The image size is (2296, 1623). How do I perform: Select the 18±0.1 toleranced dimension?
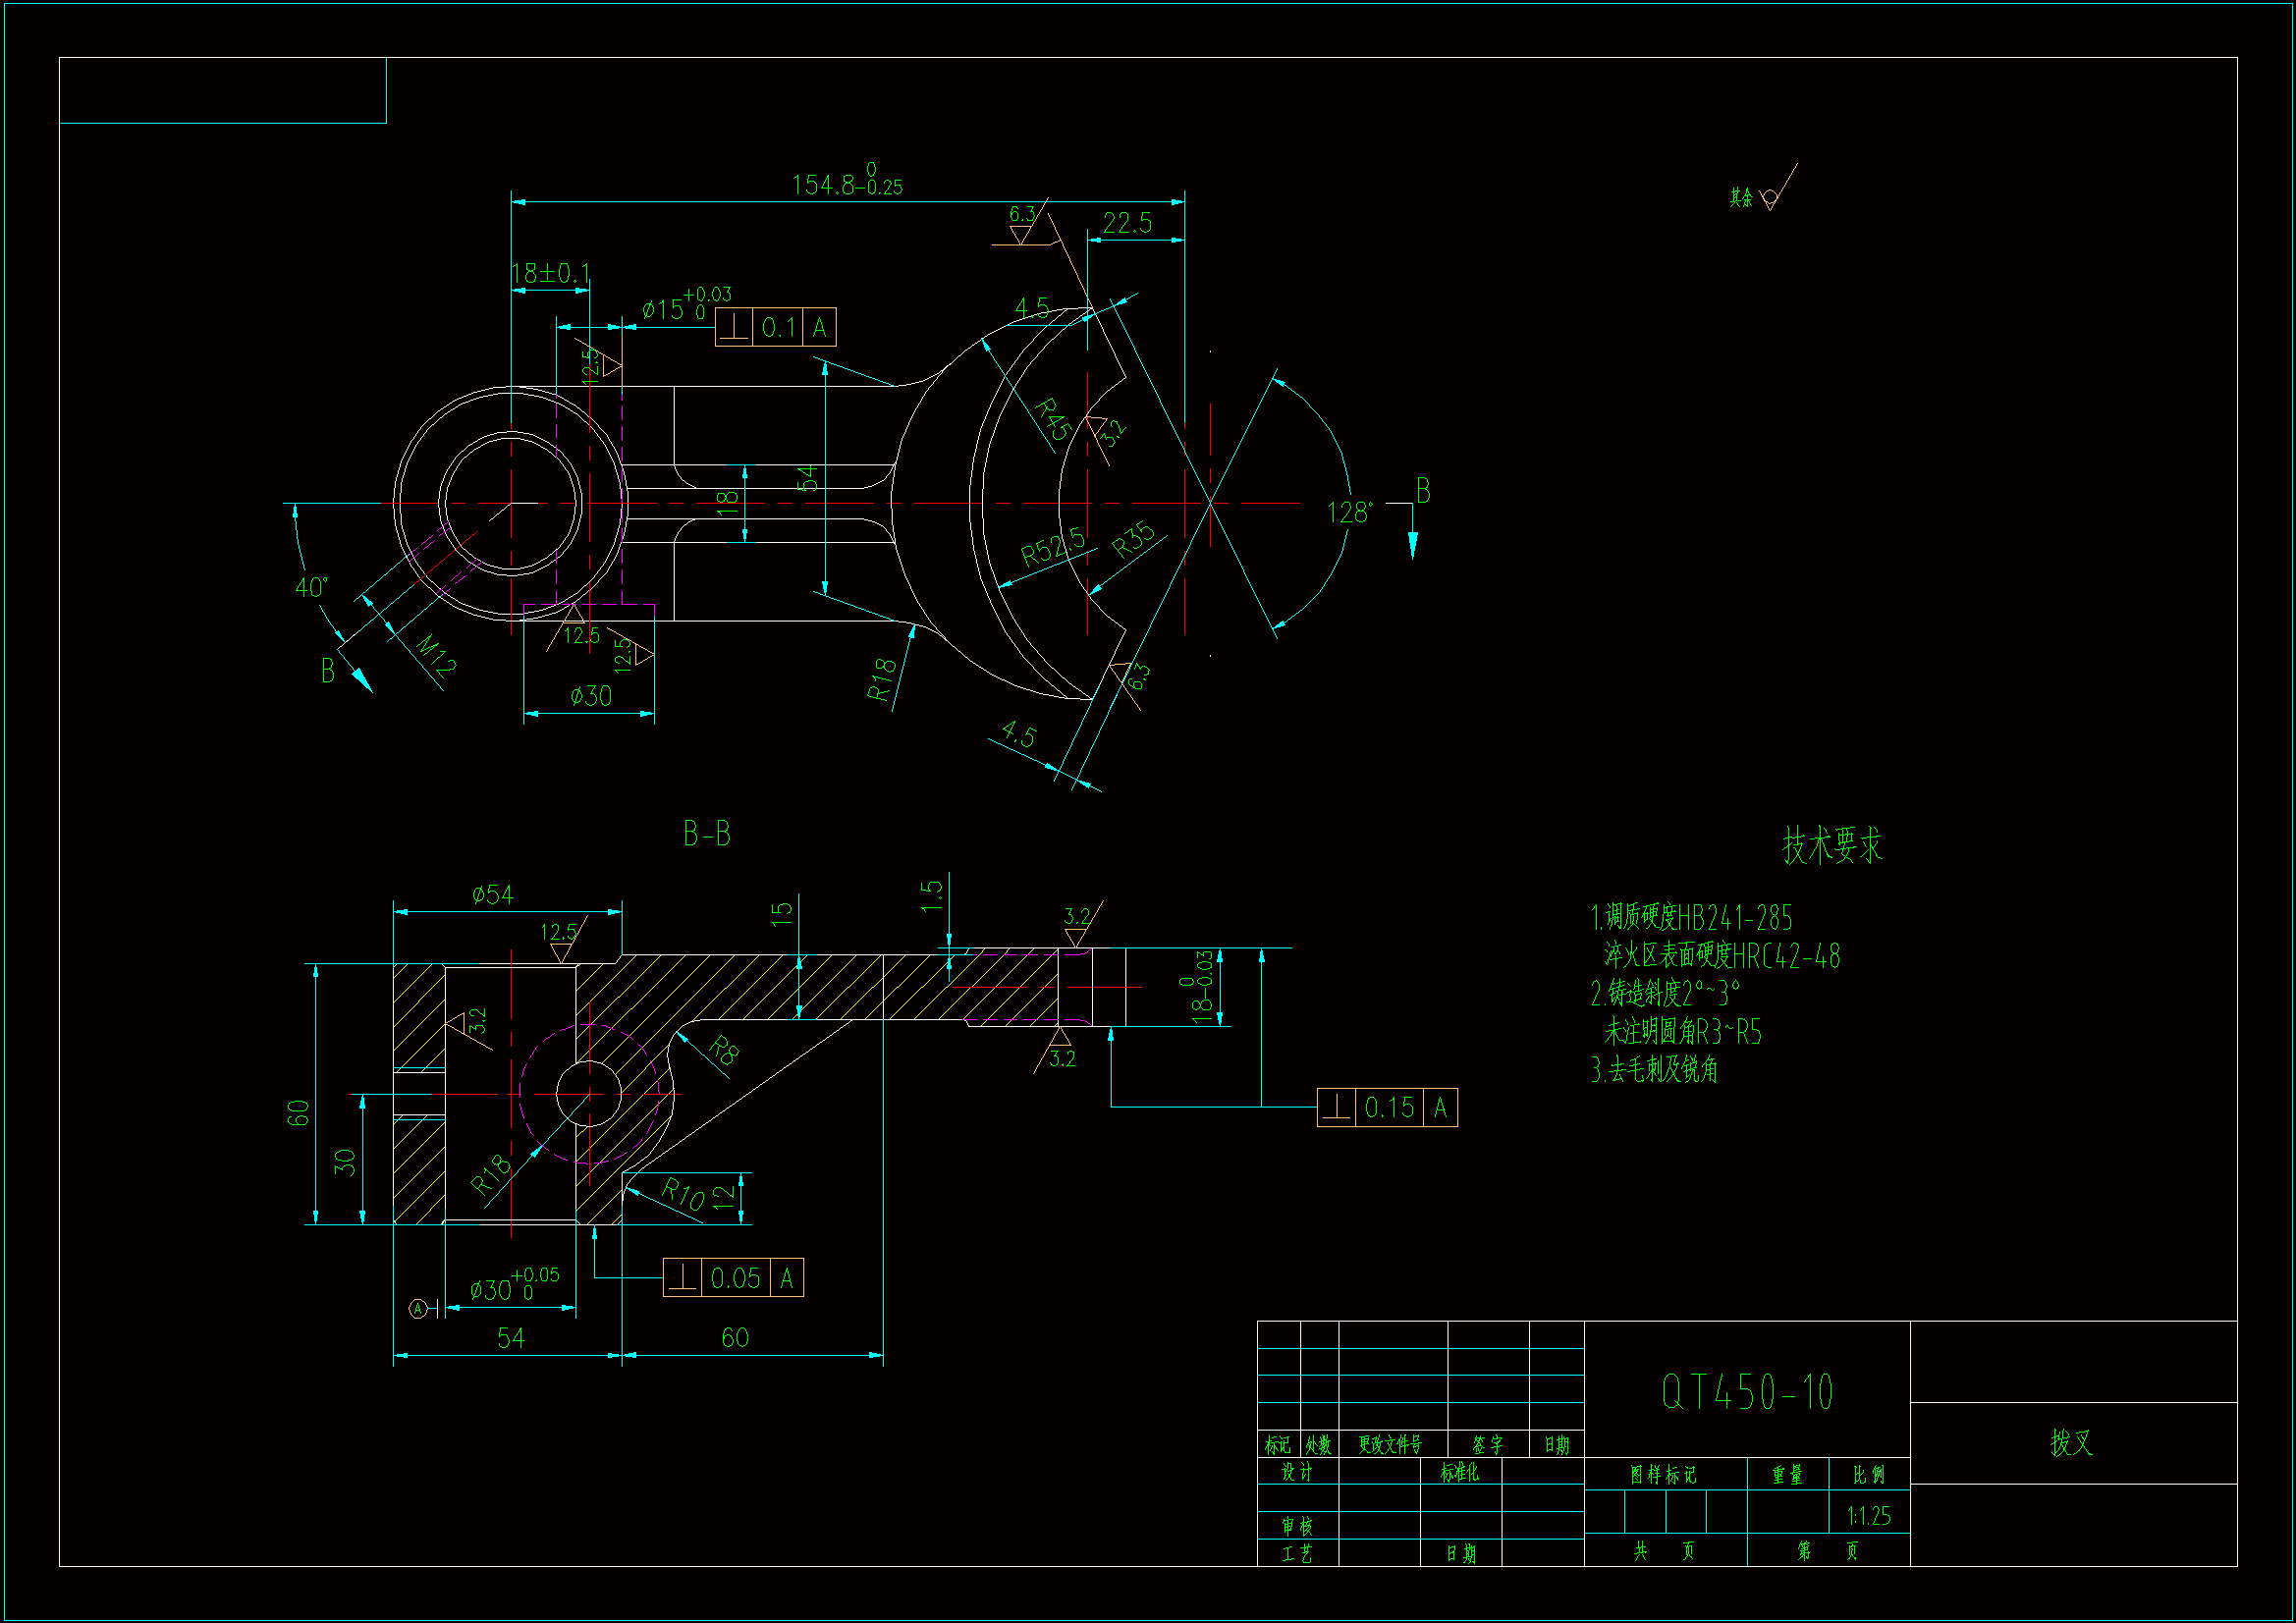550,273
